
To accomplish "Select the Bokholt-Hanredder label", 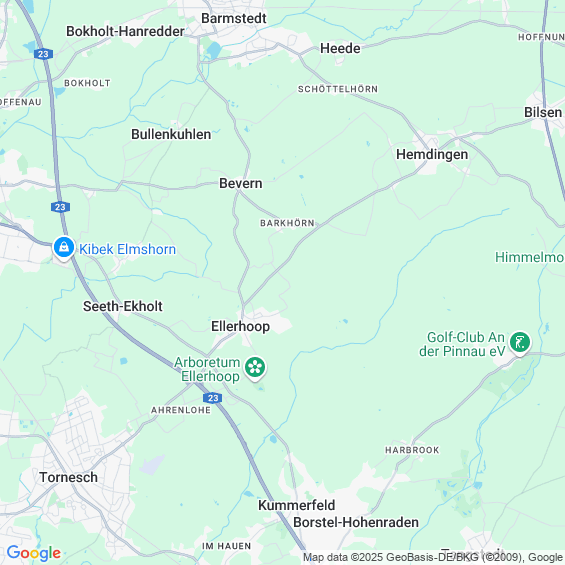I will 125,31.
